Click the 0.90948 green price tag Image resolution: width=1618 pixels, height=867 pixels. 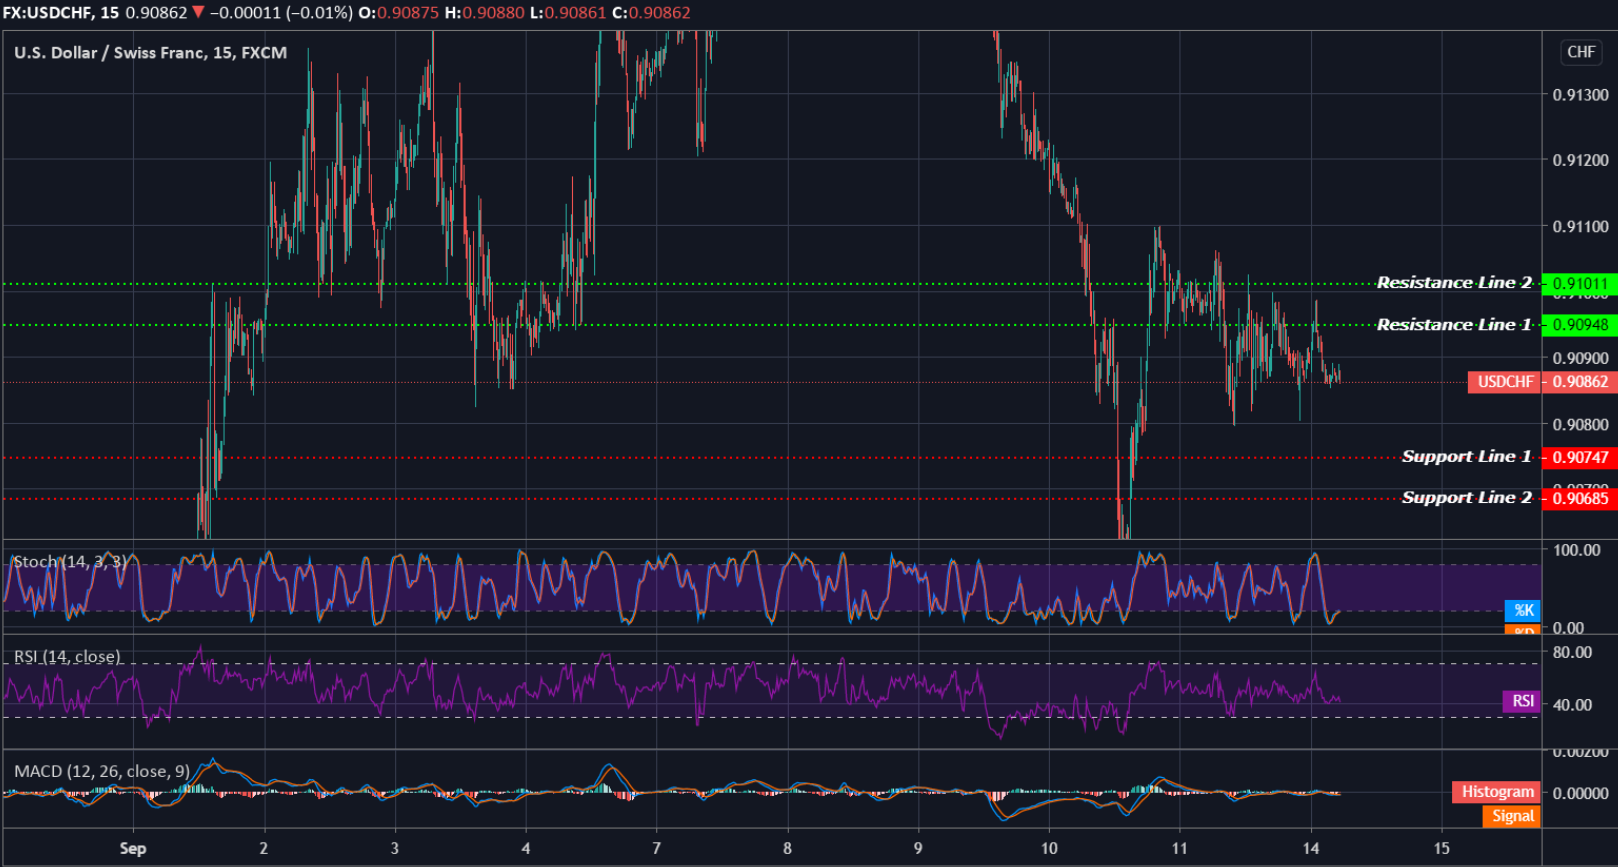click(1580, 325)
